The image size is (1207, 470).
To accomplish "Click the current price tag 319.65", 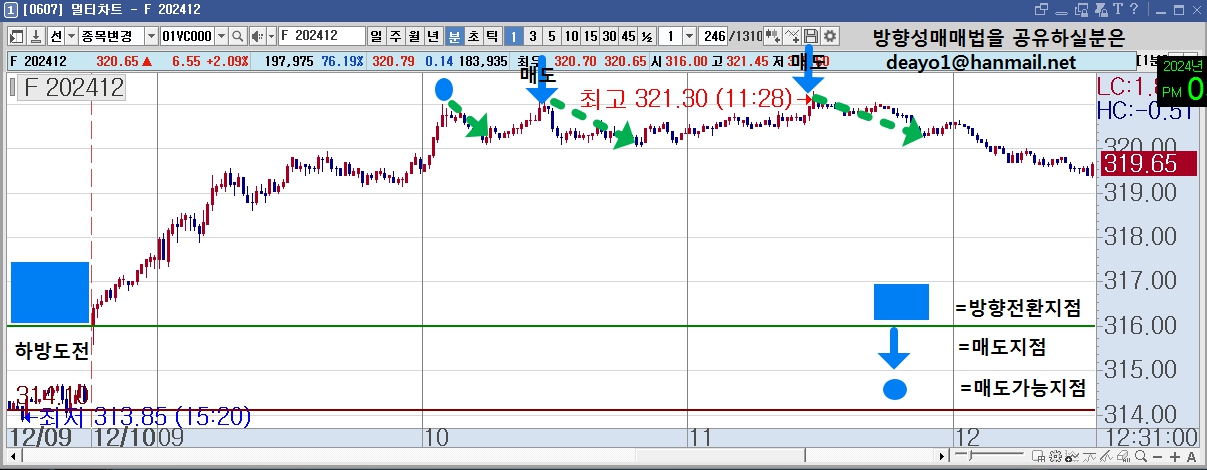I will [x=1148, y=164].
